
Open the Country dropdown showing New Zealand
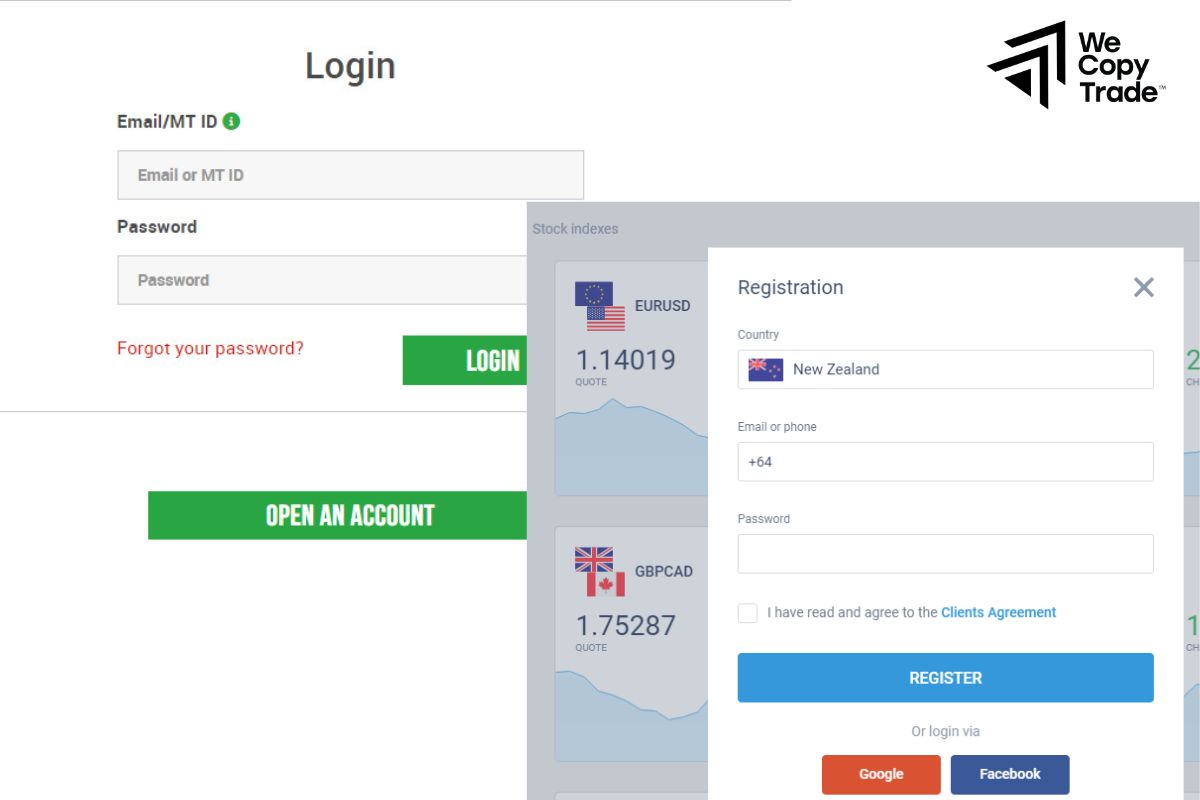pos(945,369)
